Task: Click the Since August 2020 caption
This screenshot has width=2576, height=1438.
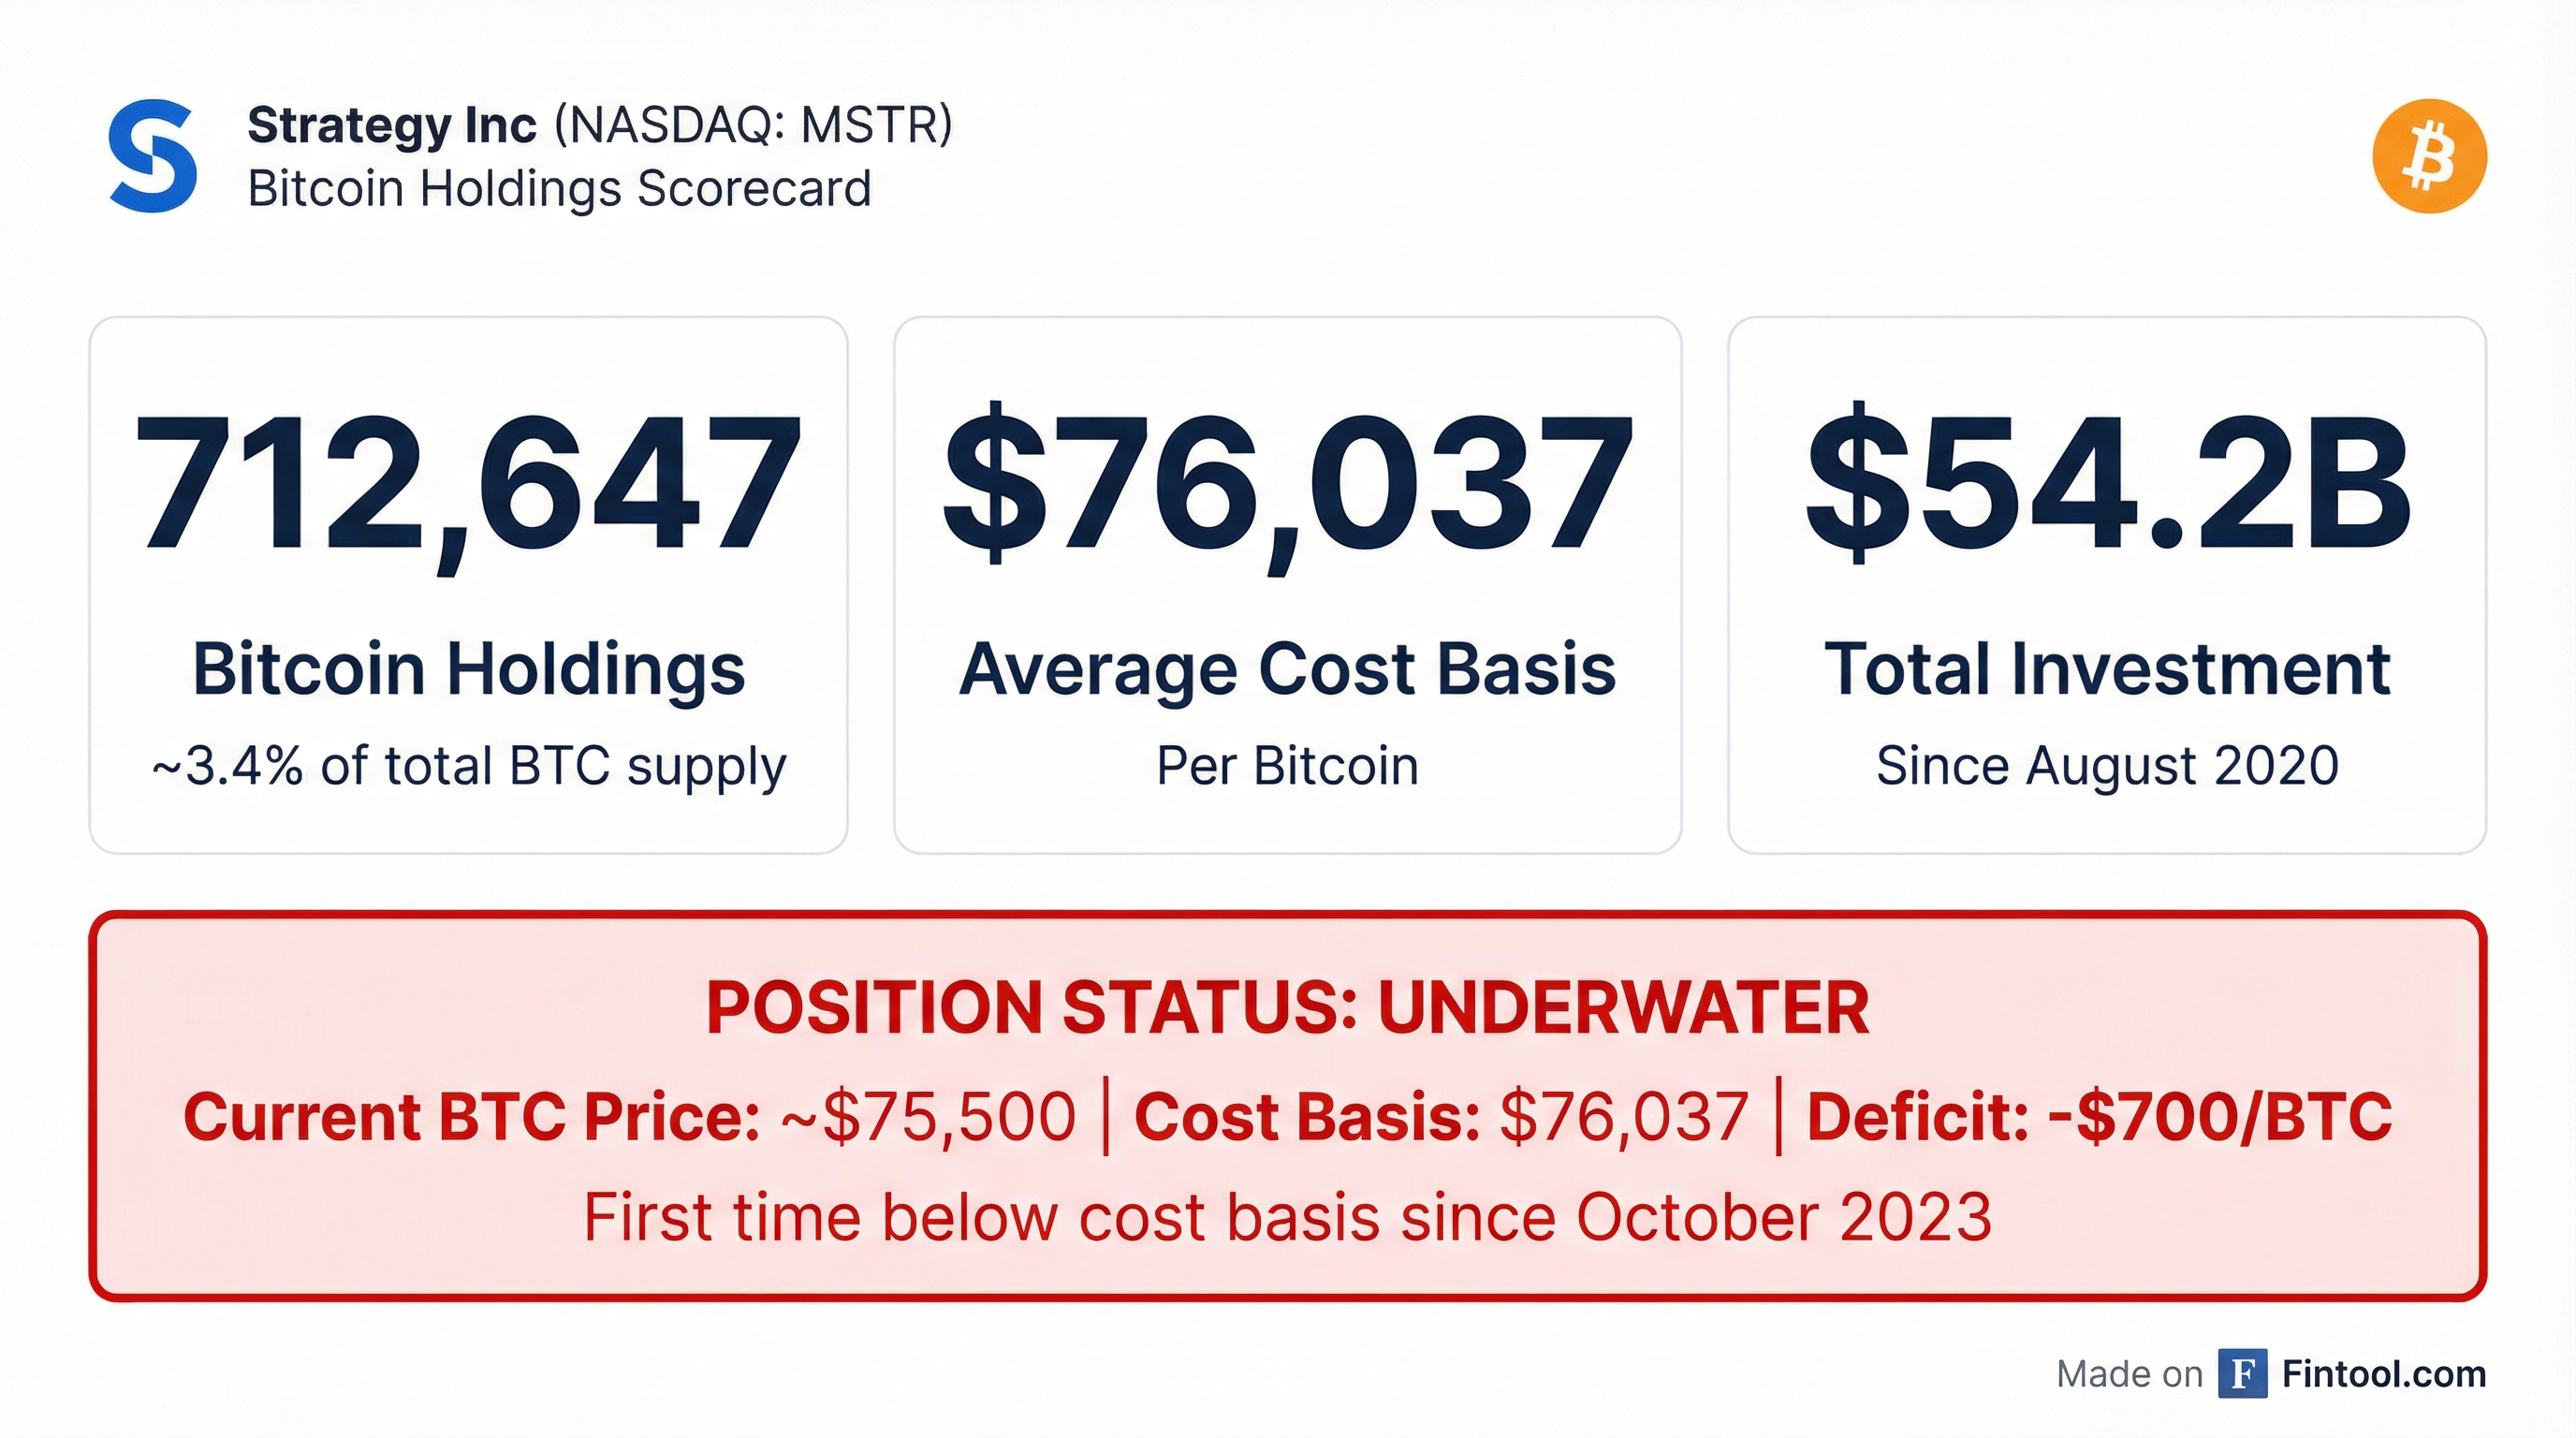Action: [x=2107, y=766]
